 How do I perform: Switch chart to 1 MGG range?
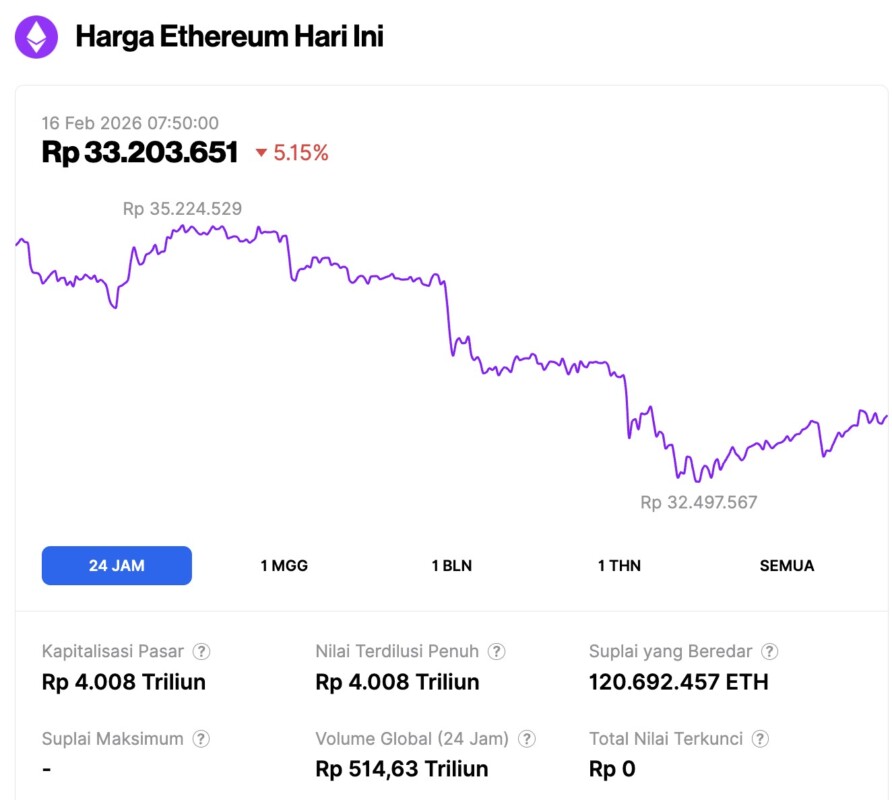click(x=284, y=565)
